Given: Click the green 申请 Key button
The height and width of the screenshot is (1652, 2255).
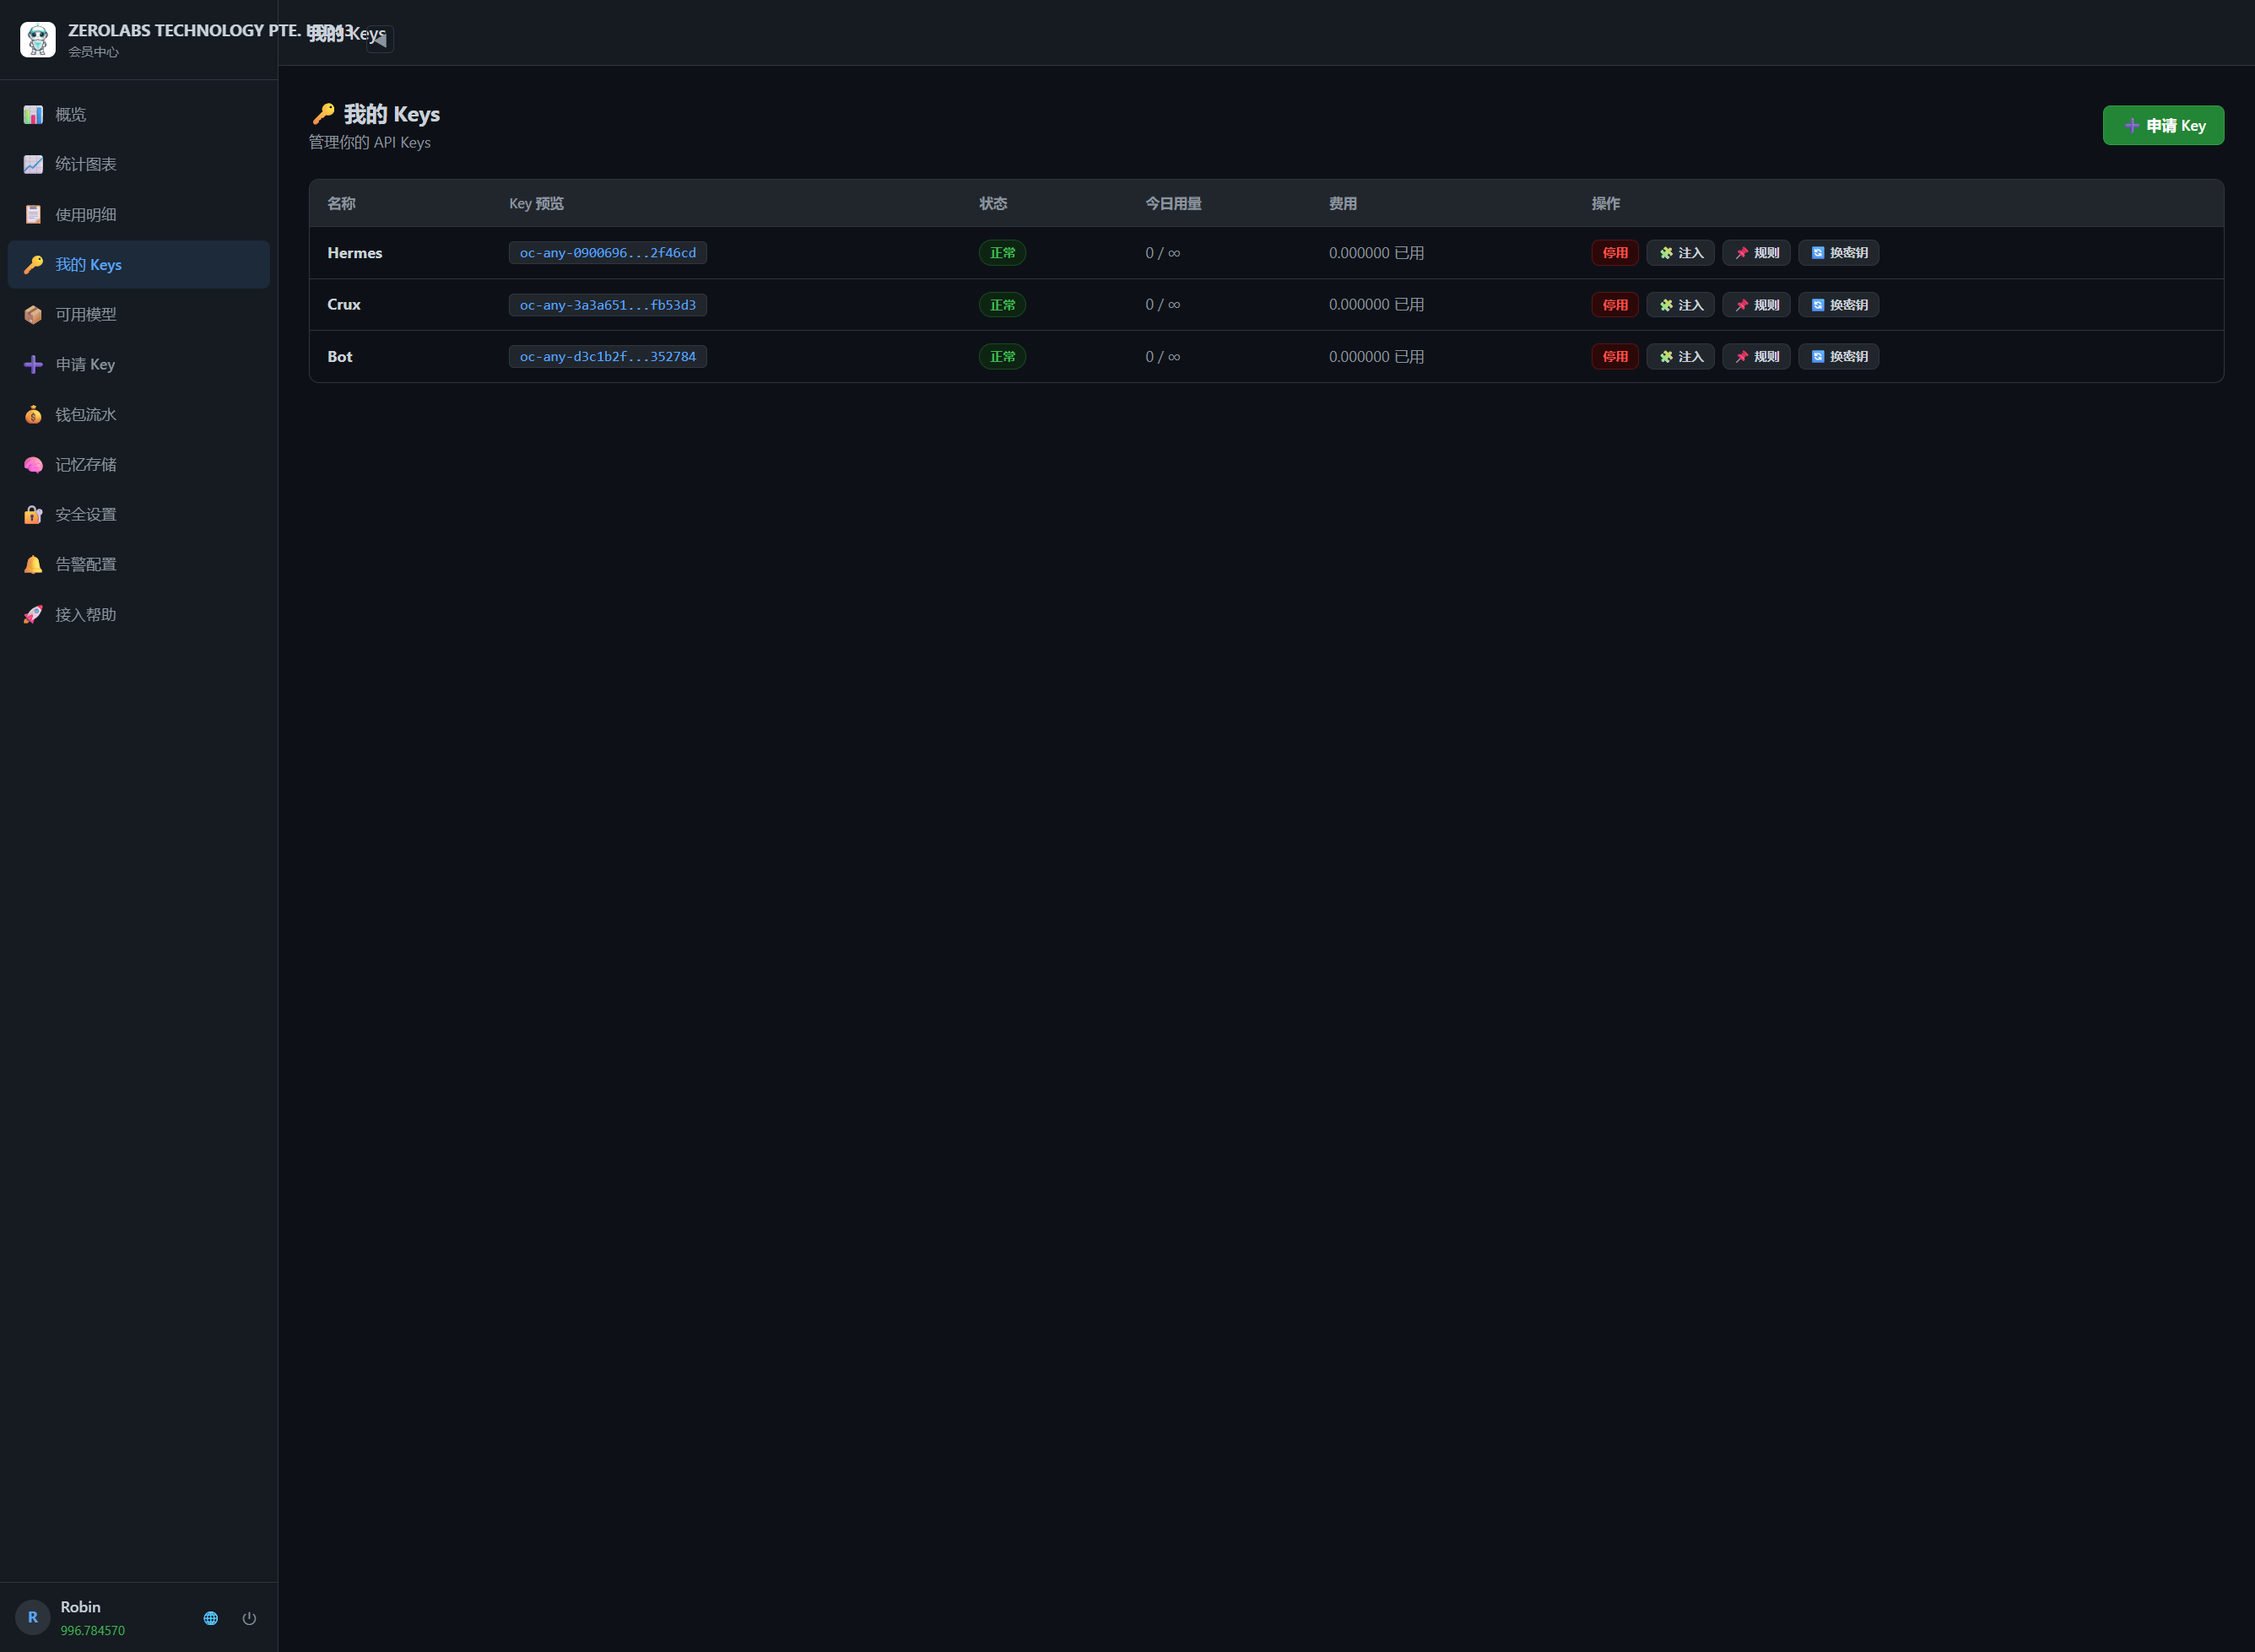Looking at the screenshot, I should click(2163, 125).
